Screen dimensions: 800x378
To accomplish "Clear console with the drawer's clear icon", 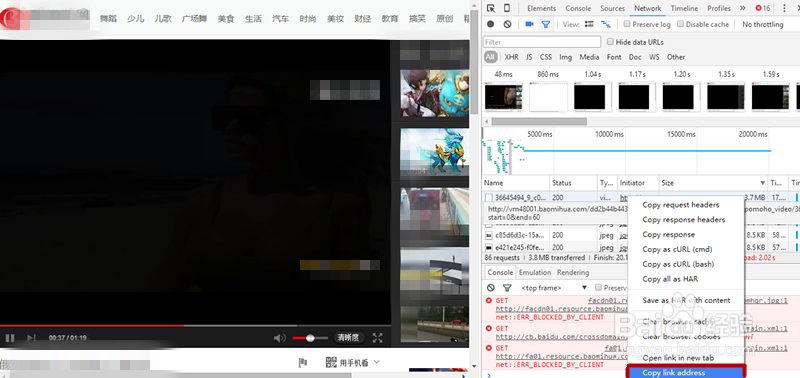I will [x=491, y=288].
